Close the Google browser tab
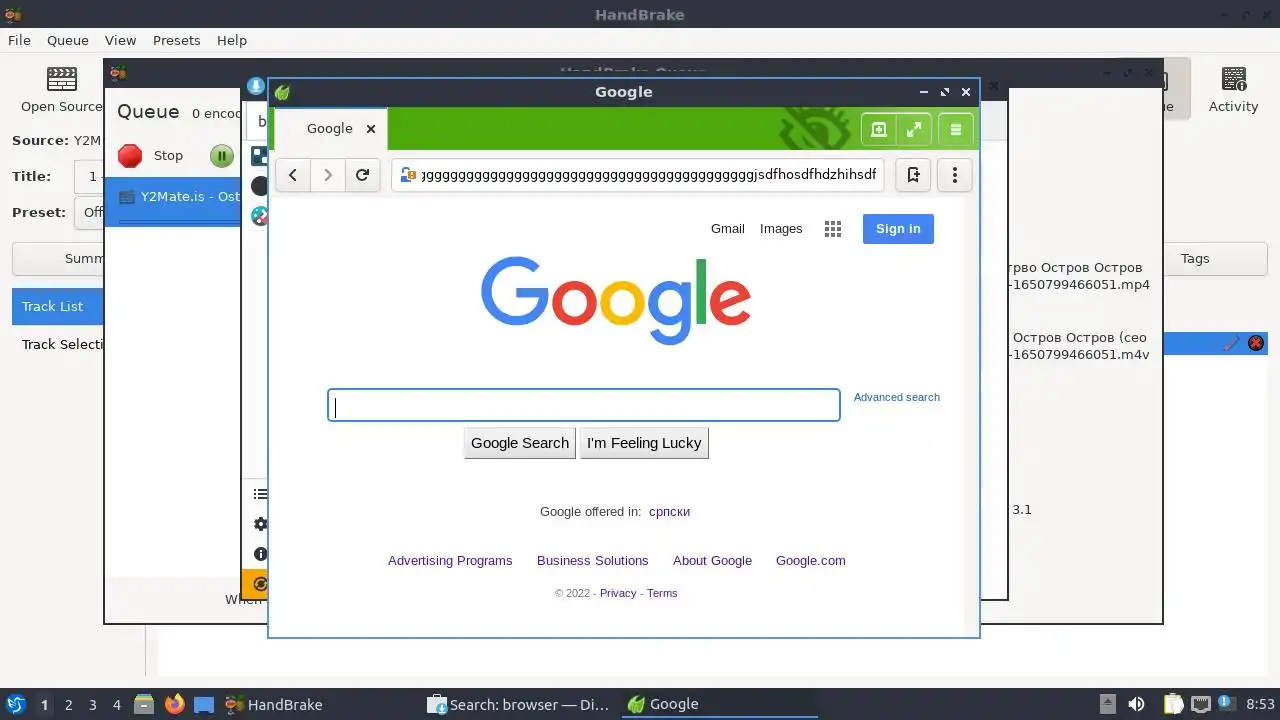The image size is (1280, 720). coord(371,129)
